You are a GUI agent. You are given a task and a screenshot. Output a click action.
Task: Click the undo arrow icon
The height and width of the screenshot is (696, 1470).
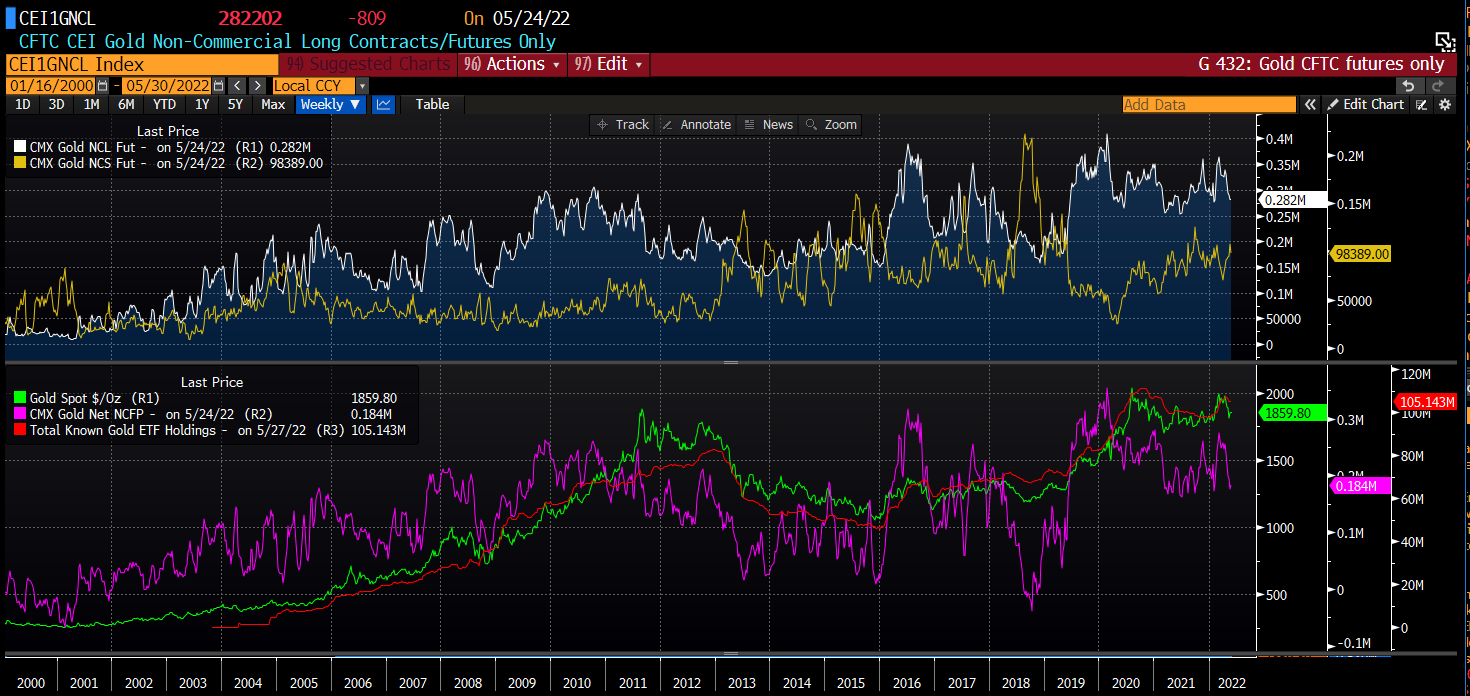pyautogui.click(x=1407, y=86)
